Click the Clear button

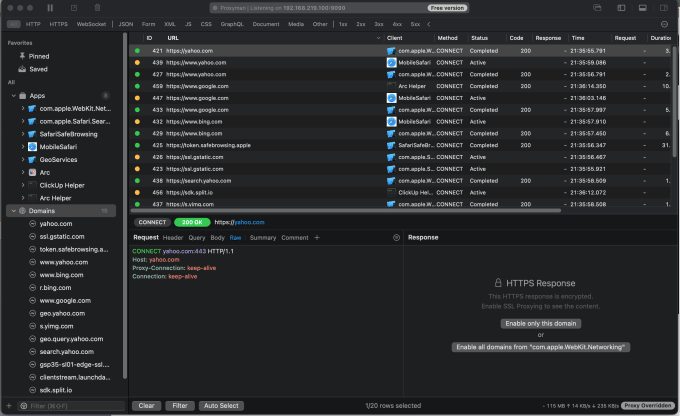coord(147,406)
